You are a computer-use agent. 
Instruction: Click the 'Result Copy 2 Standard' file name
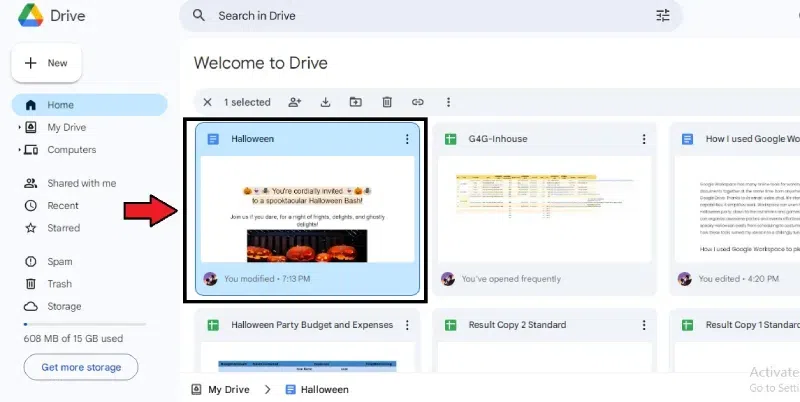517,325
